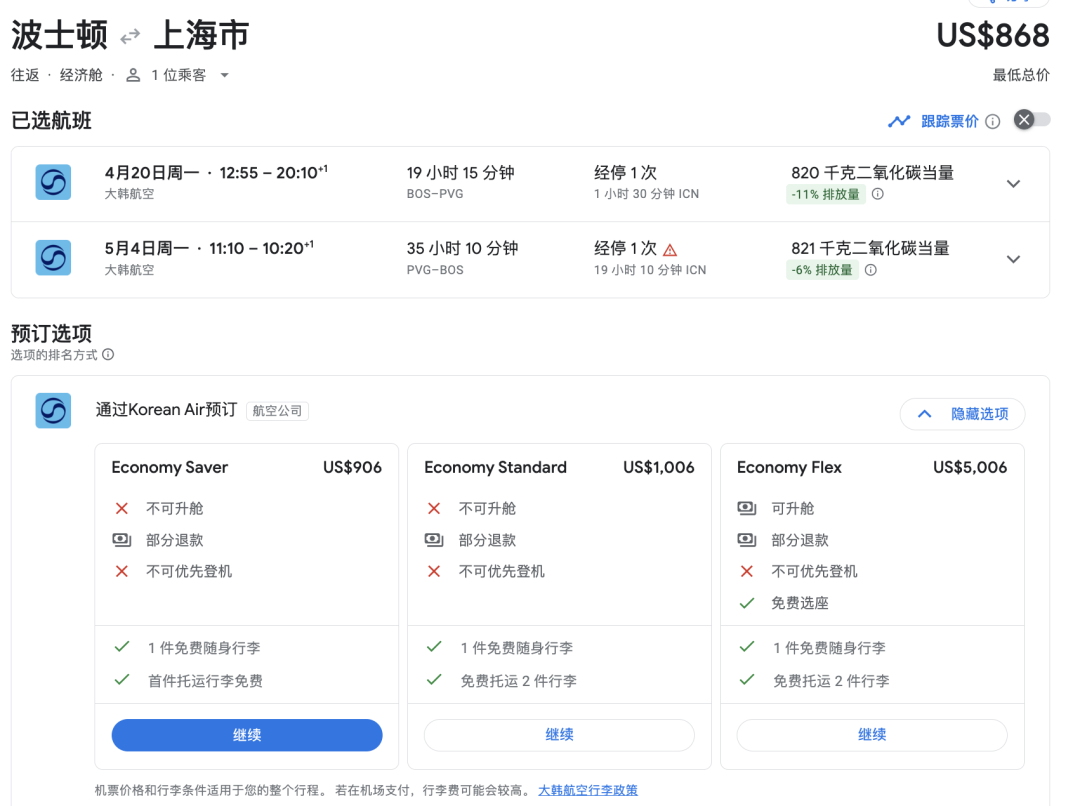Click Korean Air logo in booking options
The width and height of the screenshot is (1080, 806).
[x=53, y=410]
